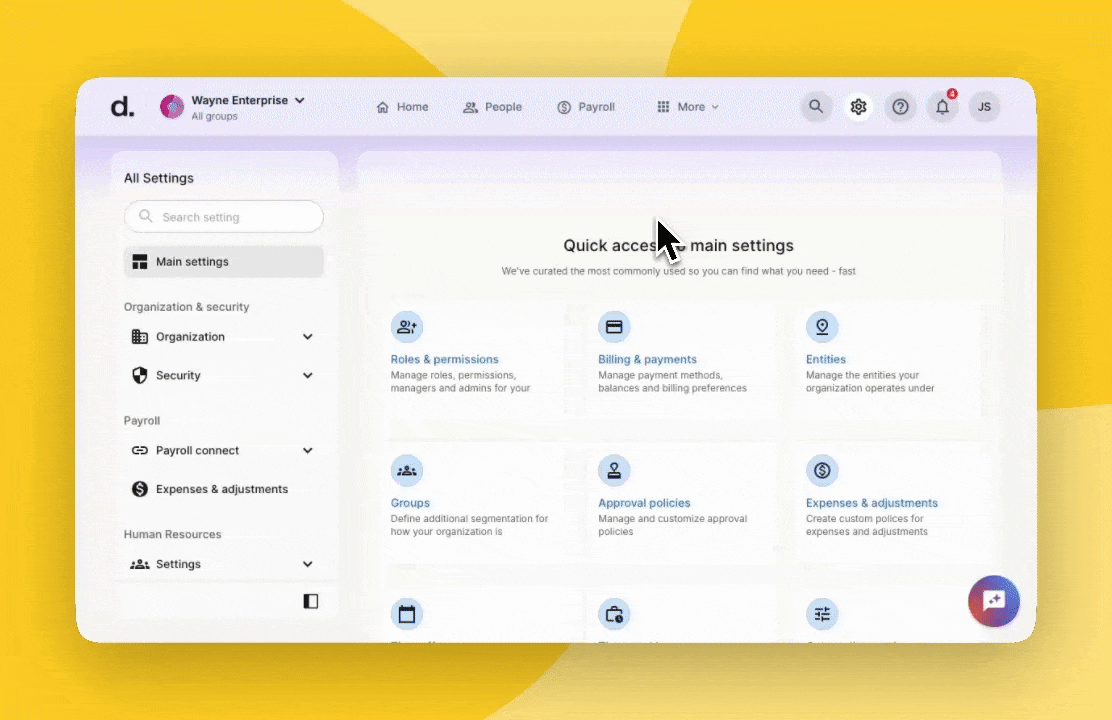The height and width of the screenshot is (720, 1112).
Task: Open the settings gear icon
Action: pyautogui.click(x=858, y=107)
